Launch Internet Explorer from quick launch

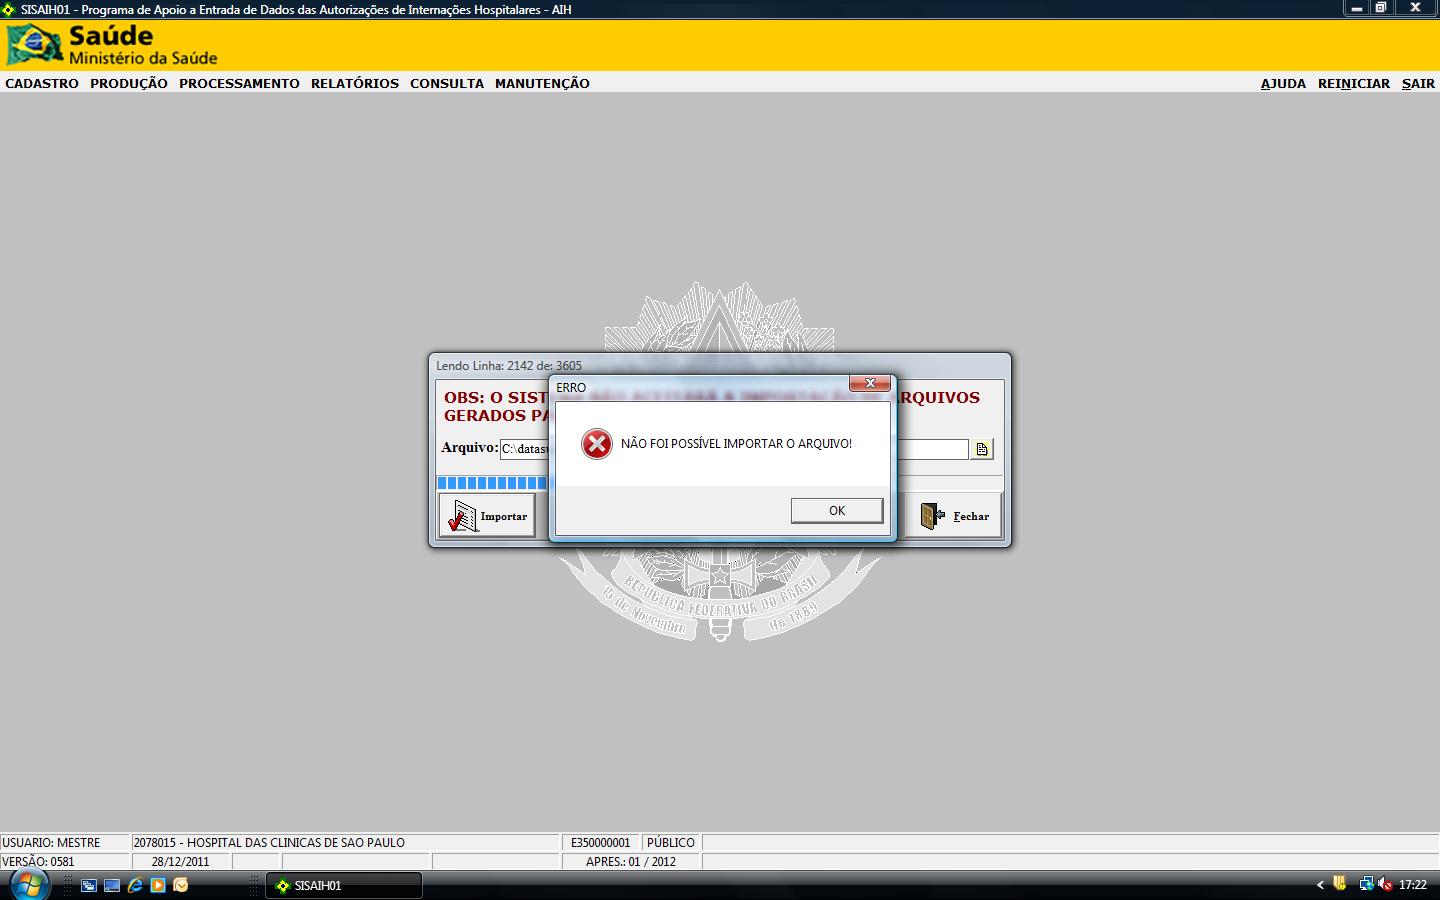135,885
